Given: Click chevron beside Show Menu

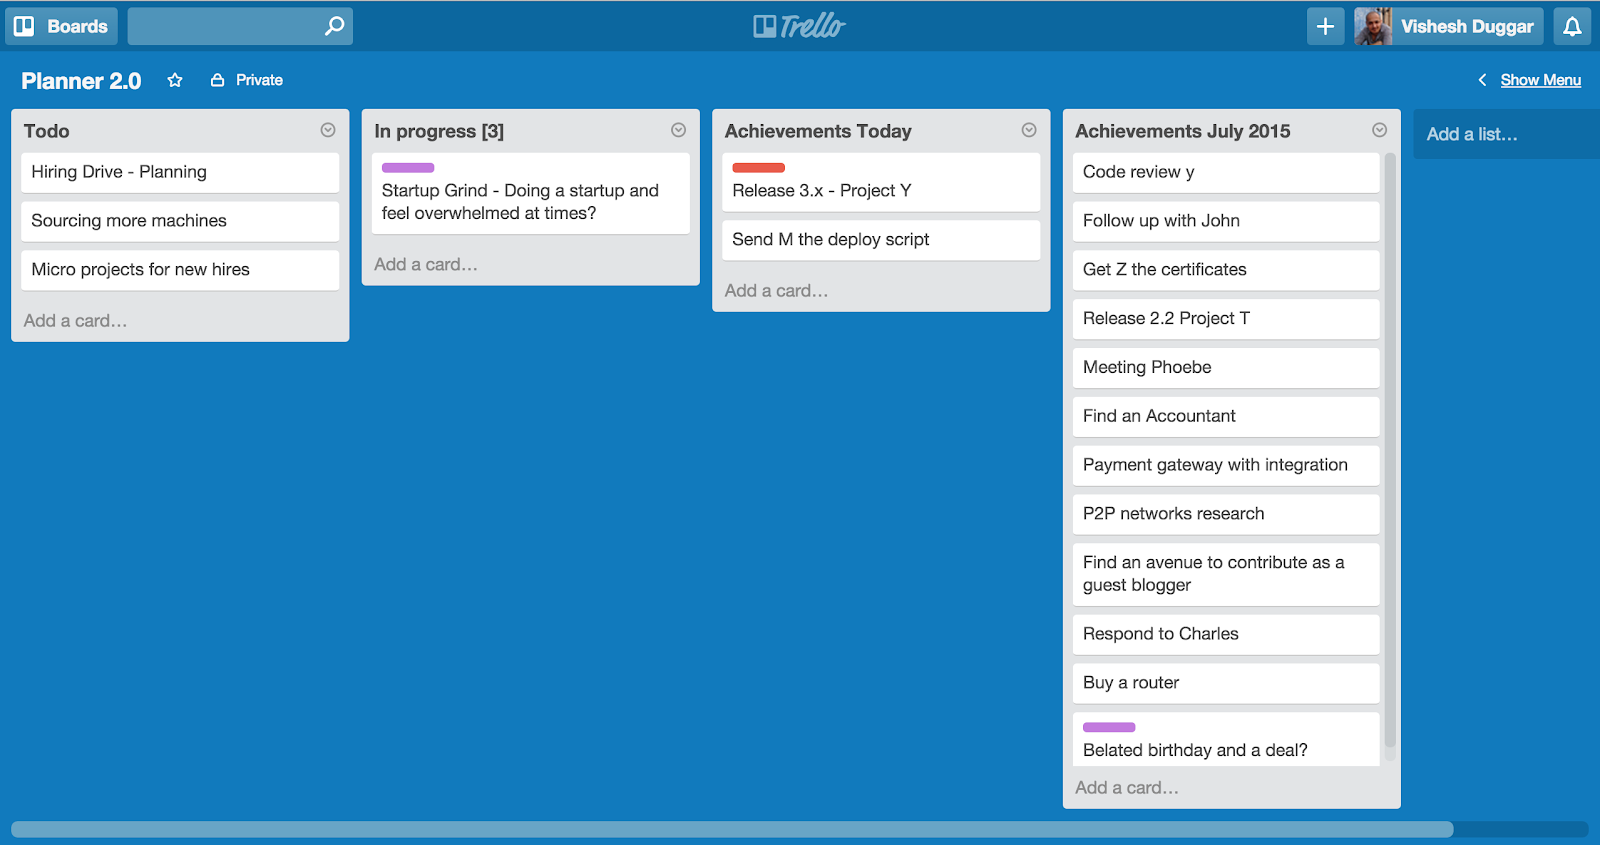Looking at the screenshot, I should coord(1482,80).
